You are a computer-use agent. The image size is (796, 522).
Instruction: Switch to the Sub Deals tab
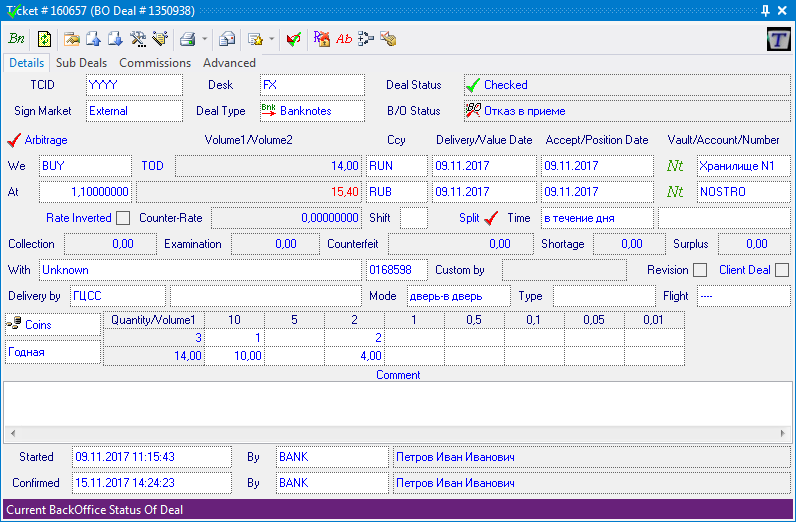tap(81, 63)
